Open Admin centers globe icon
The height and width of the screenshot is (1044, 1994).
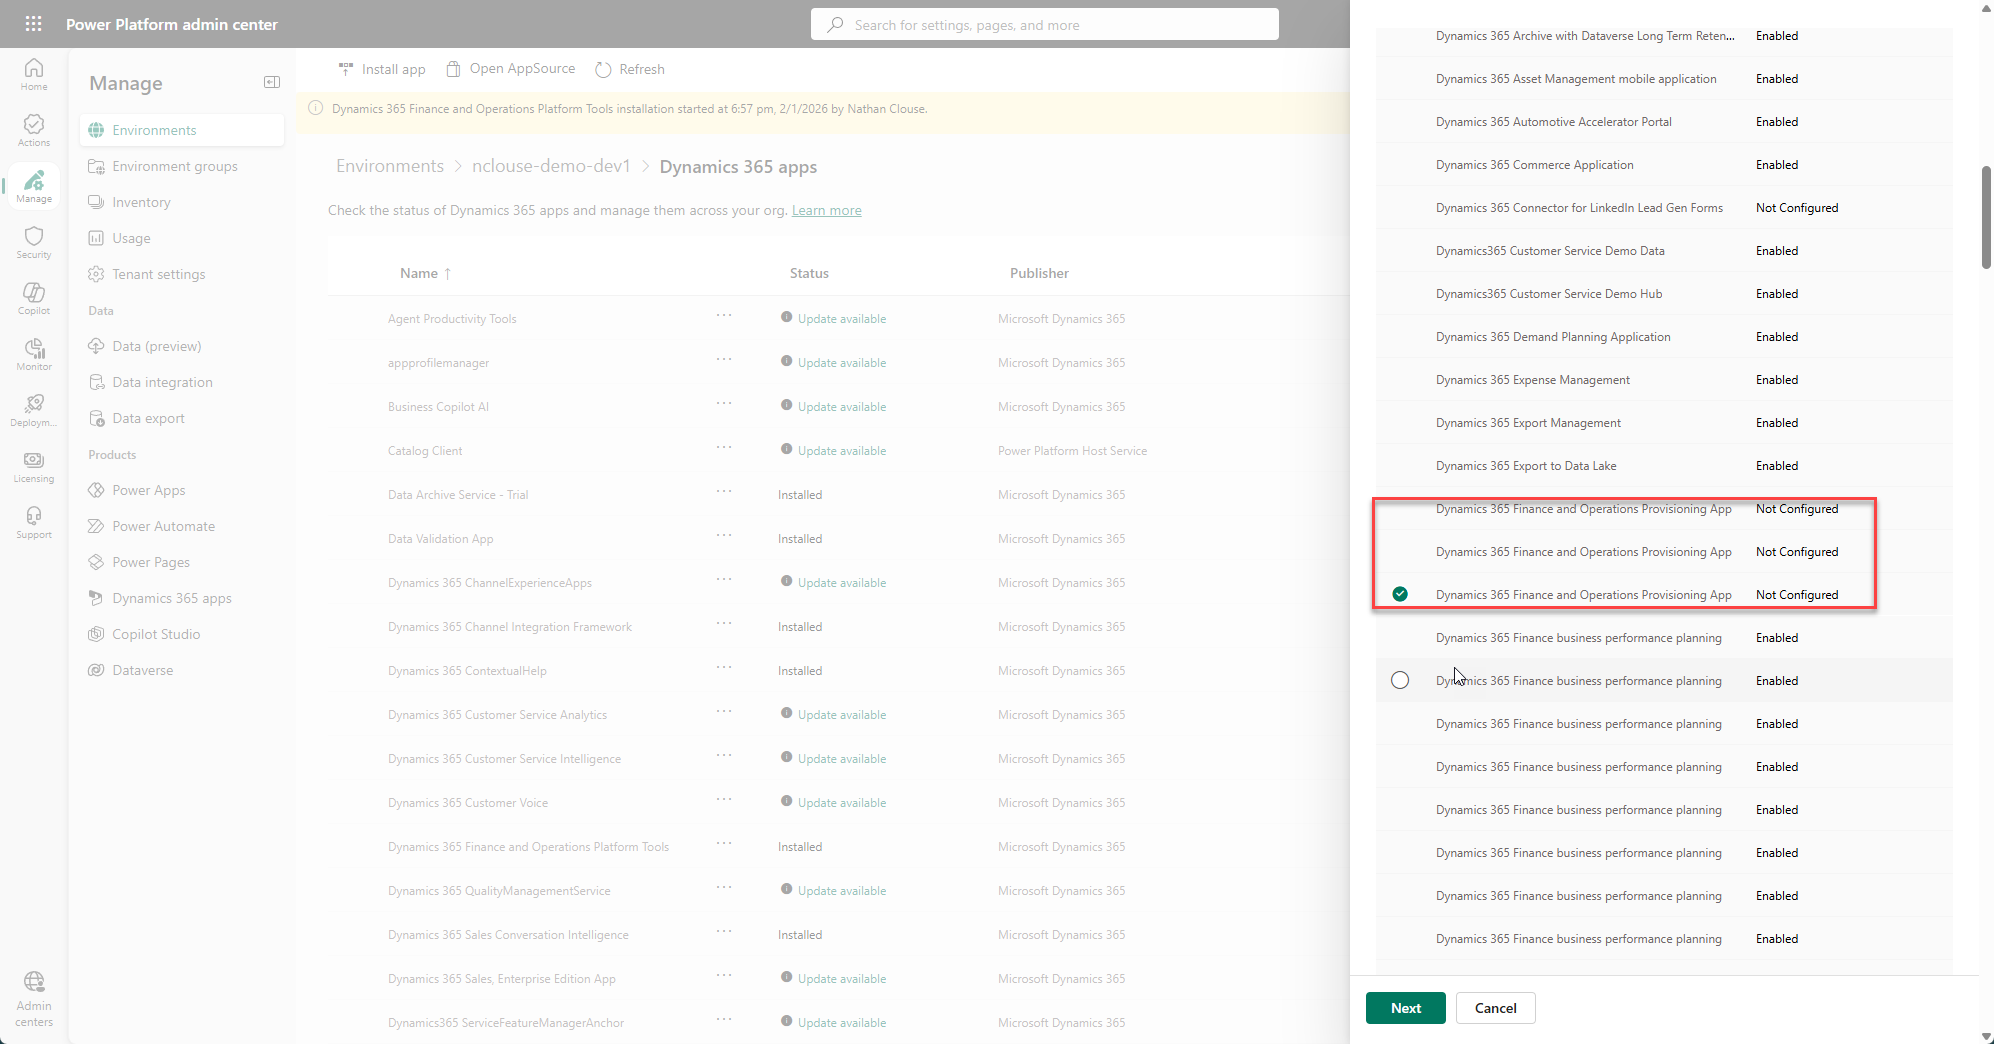(x=34, y=997)
